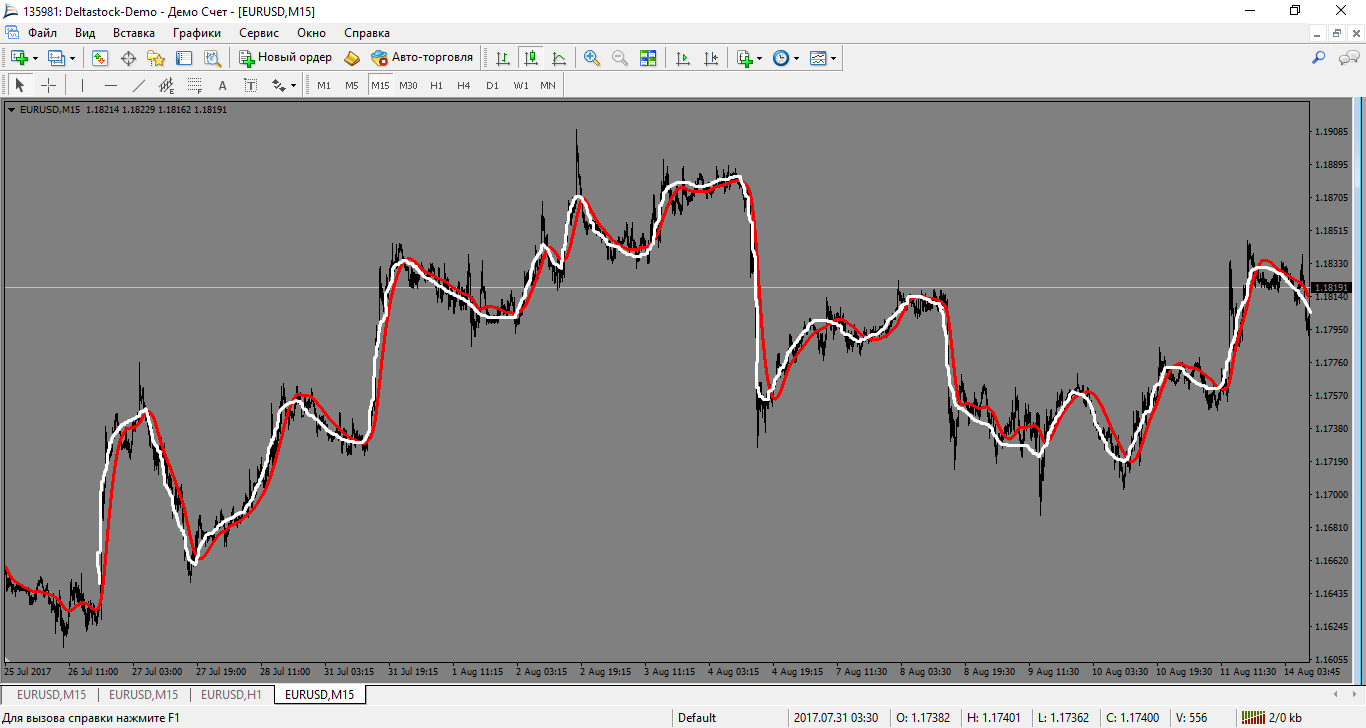Select the Horizontal Line drawing tool
The width and height of the screenshot is (1366, 728).
[111, 85]
